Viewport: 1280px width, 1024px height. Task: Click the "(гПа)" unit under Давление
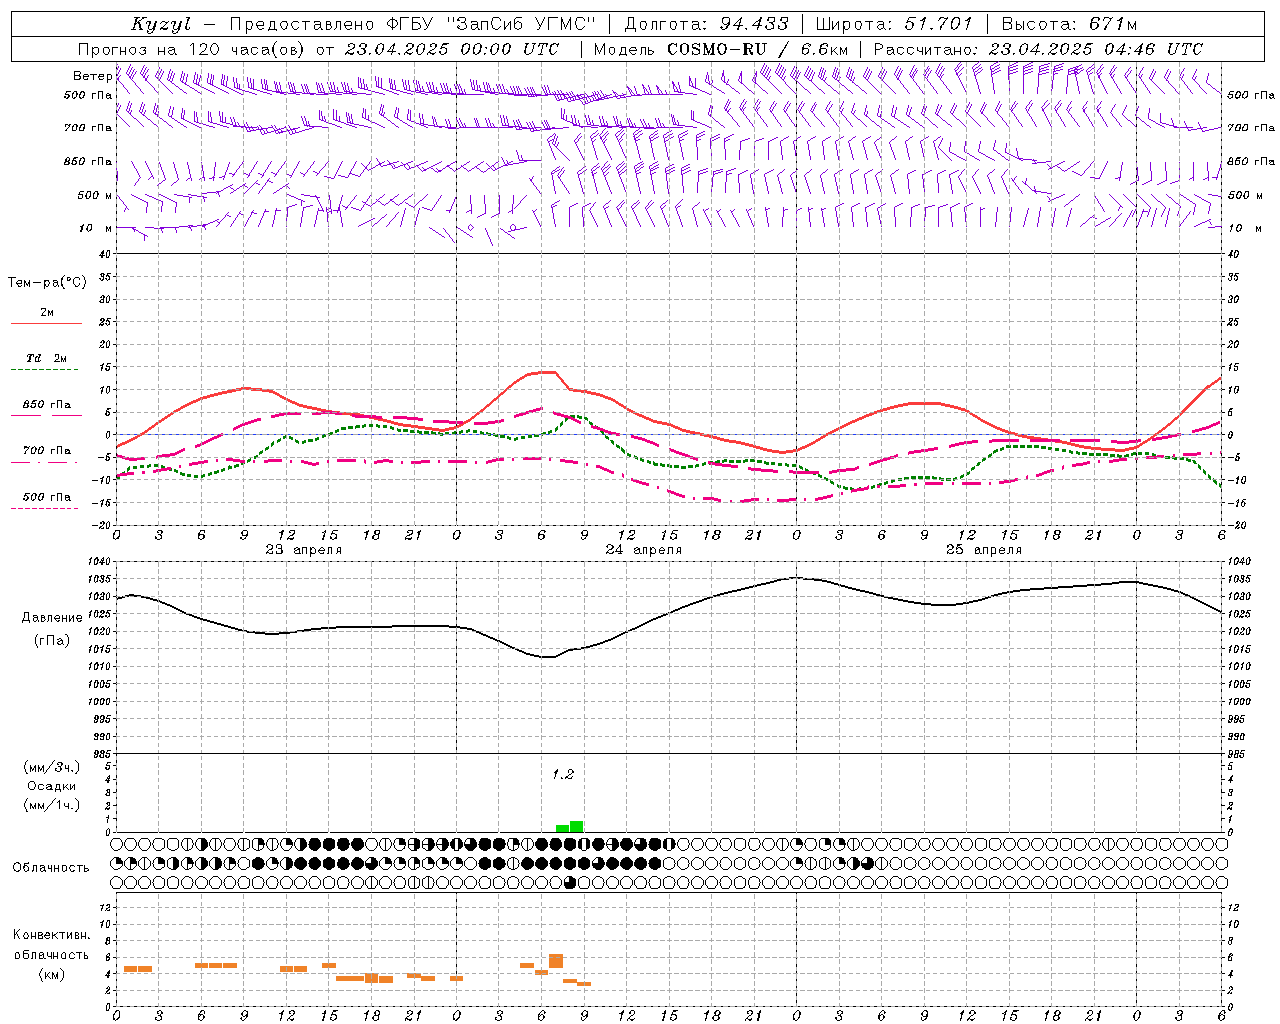point(52,641)
